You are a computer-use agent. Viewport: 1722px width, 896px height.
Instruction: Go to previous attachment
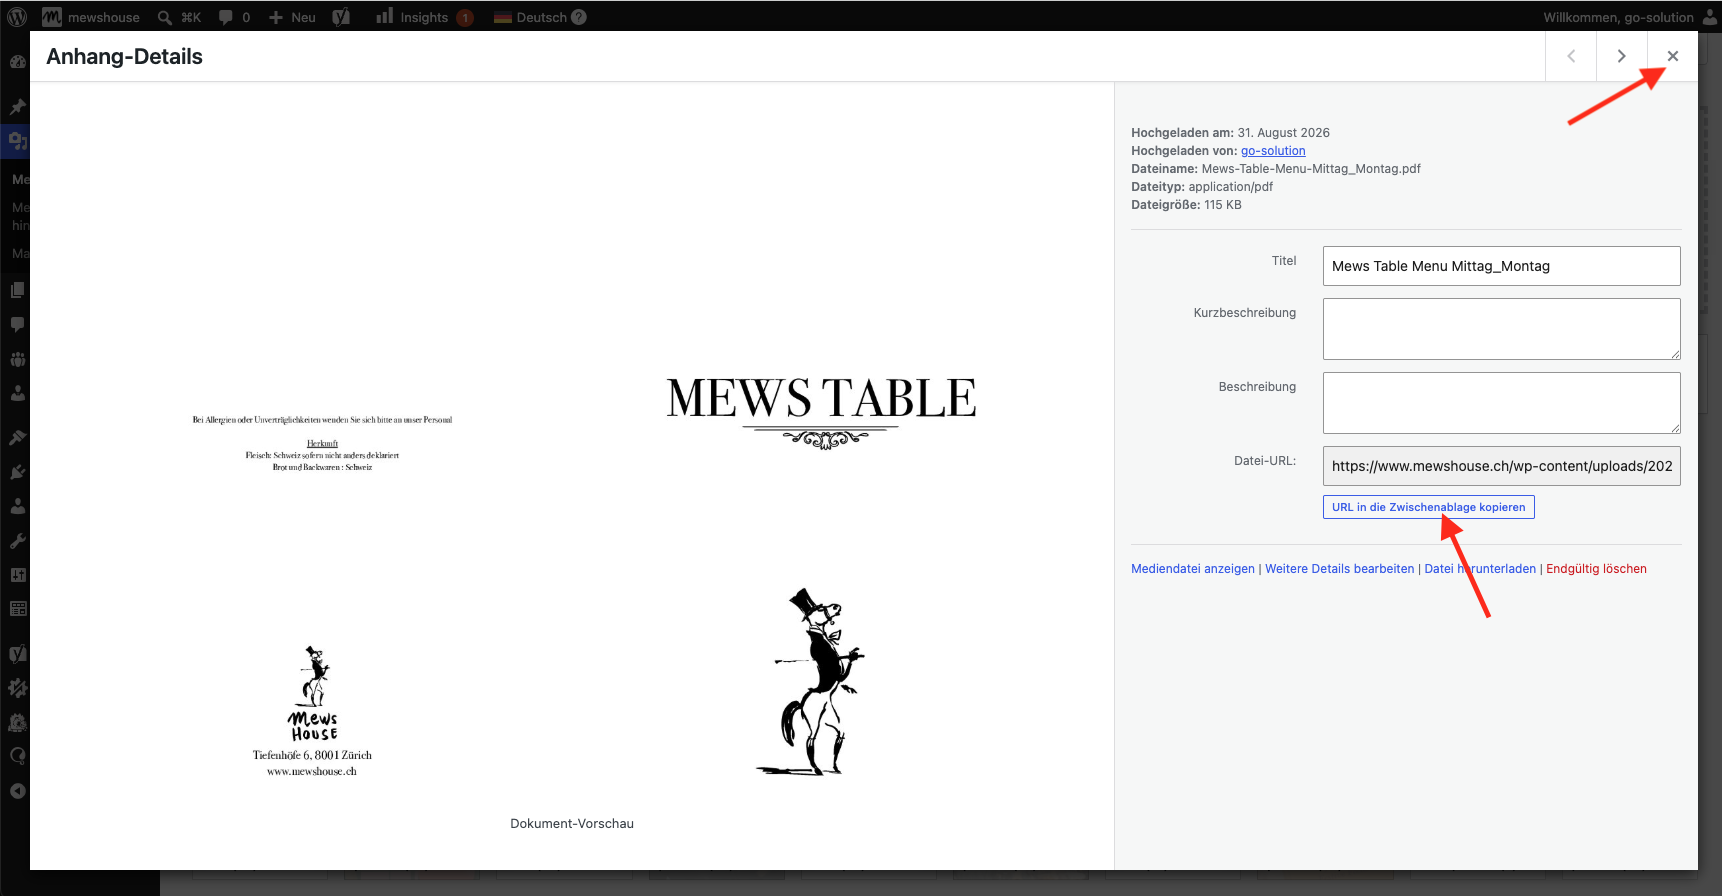(x=1571, y=56)
